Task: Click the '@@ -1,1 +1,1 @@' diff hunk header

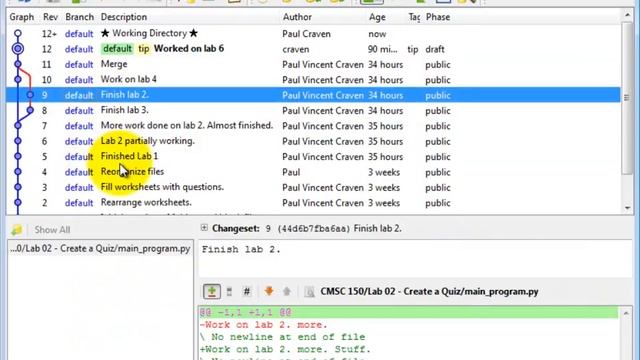Action: tap(408, 313)
